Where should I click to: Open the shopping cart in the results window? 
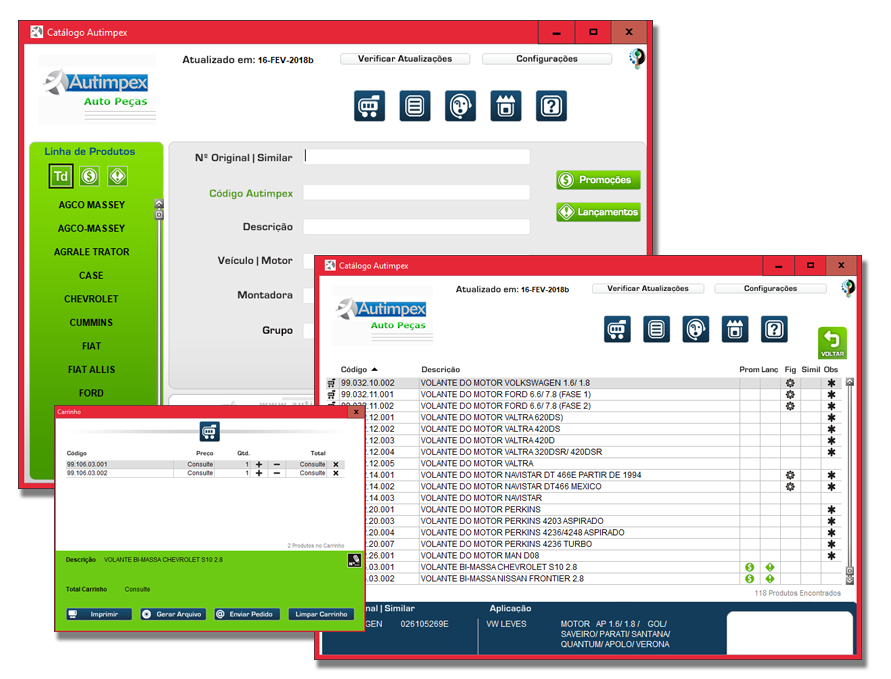tap(617, 330)
